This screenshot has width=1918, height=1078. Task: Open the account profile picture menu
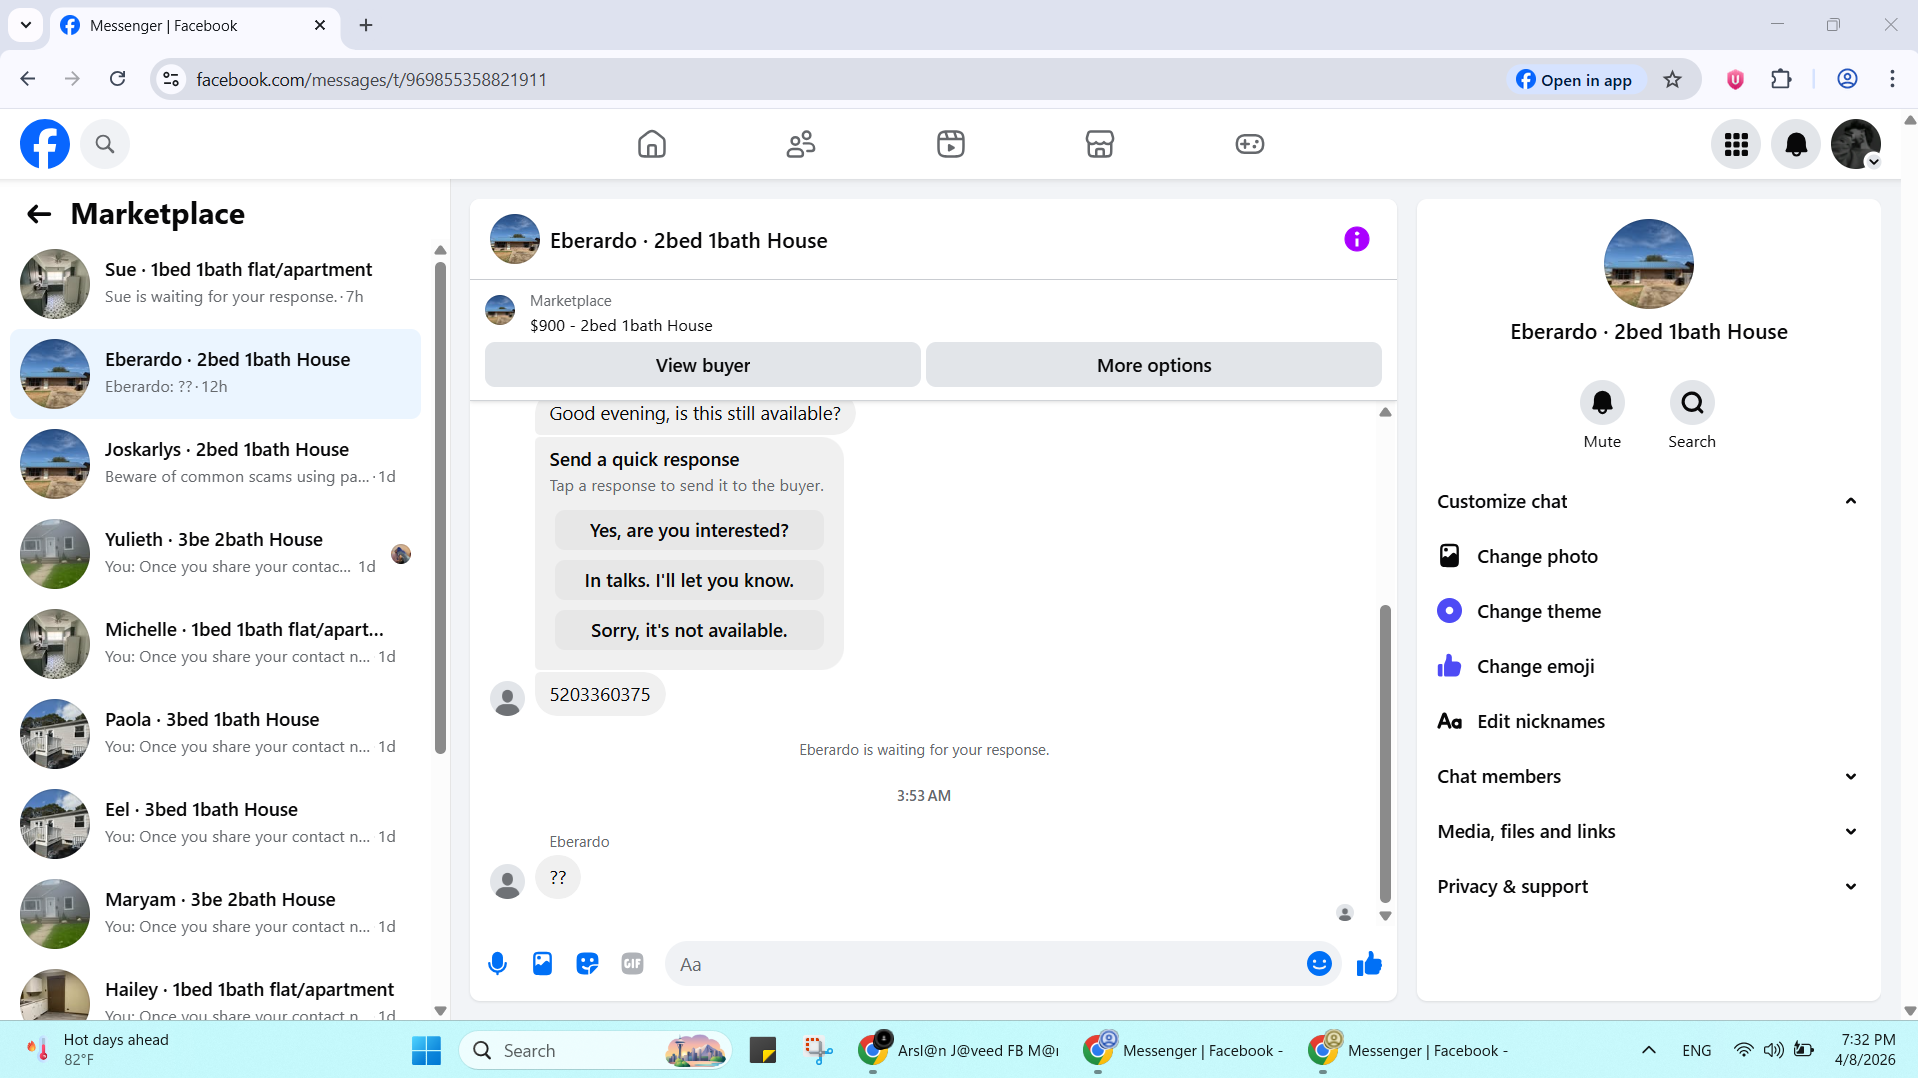point(1856,144)
